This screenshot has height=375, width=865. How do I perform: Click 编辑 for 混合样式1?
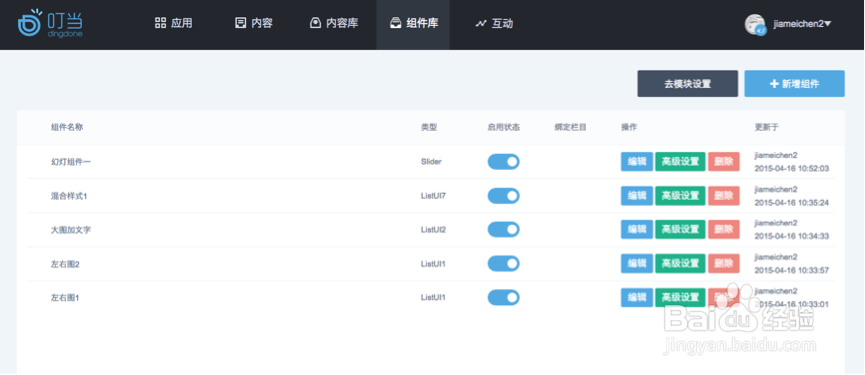(637, 196)
